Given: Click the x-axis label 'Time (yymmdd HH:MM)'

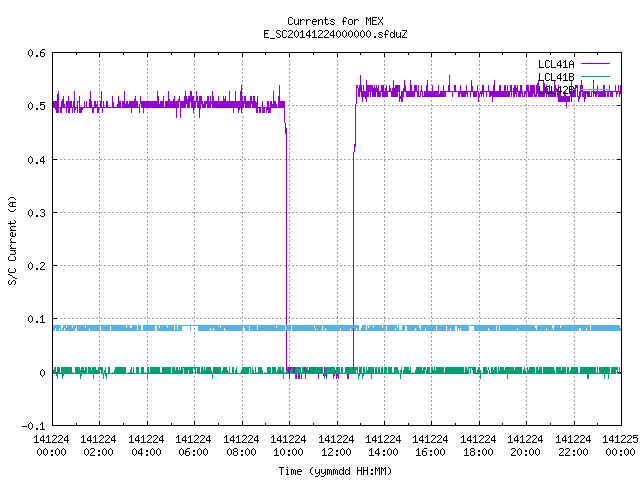Looking at the screenshot, I should [x=335, y=471].
